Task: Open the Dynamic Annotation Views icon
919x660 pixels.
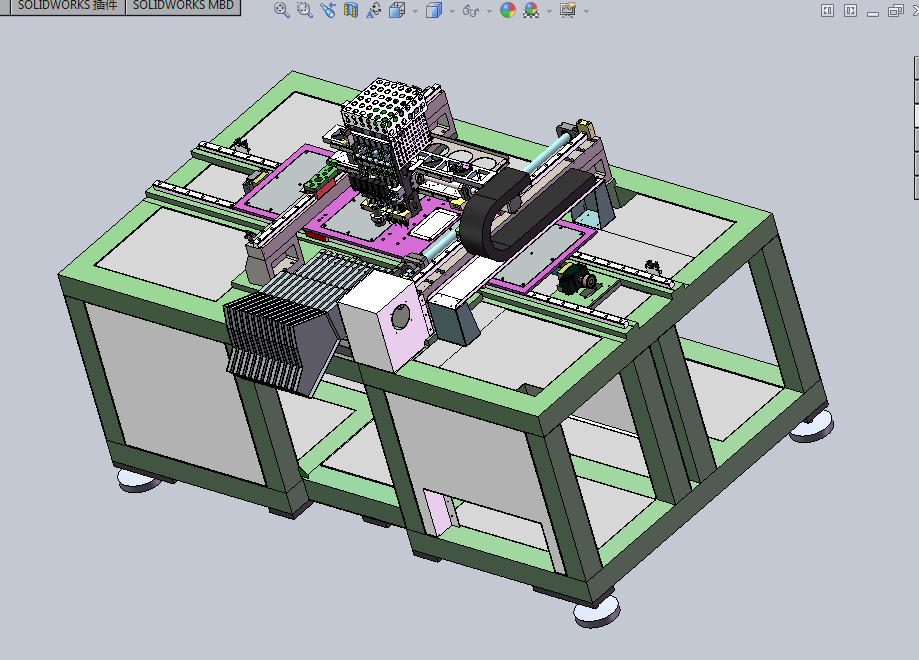Action: pyautogui.click(x=373, y=10)
